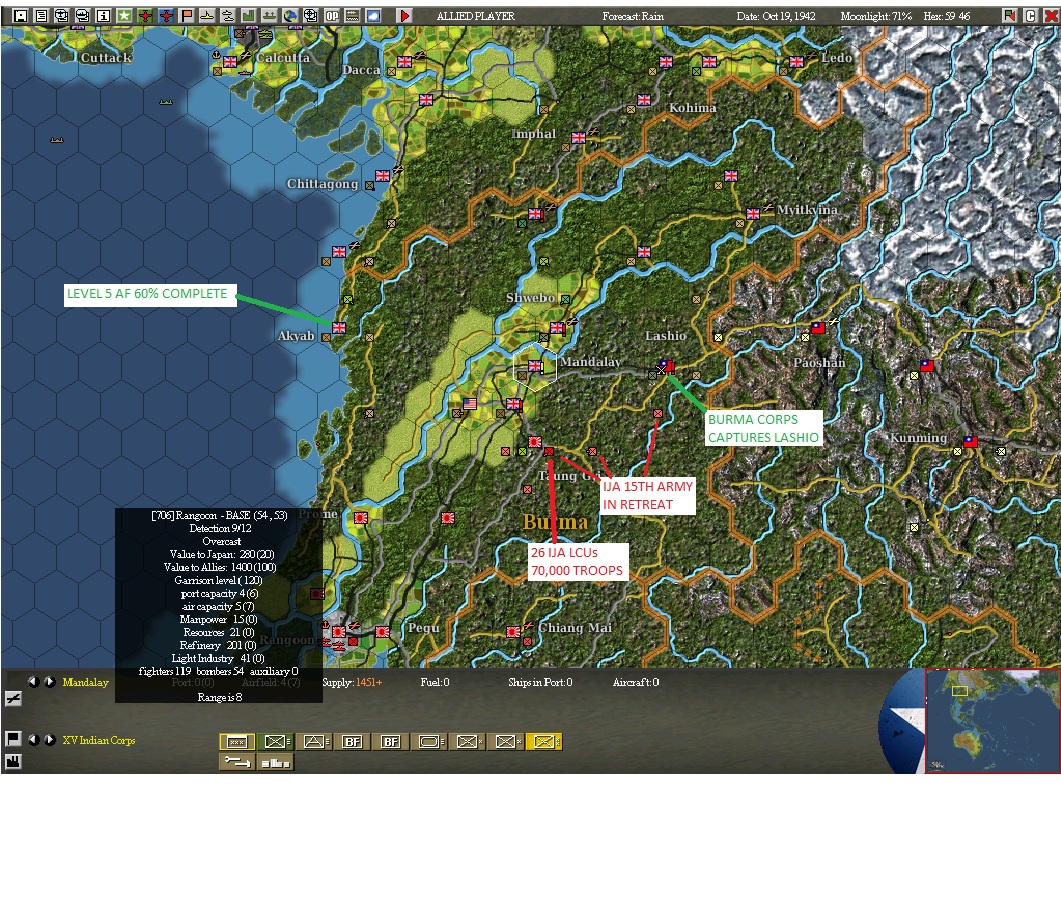Click the Supply: 1451+ value
The image size is (1061, 898).
353,682
